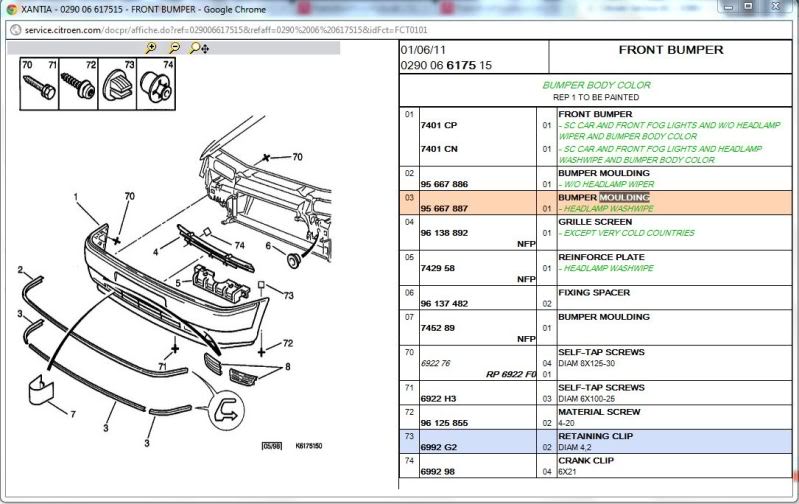
Task: Click part number 96 125 855
Action: [x=444, y=423]
